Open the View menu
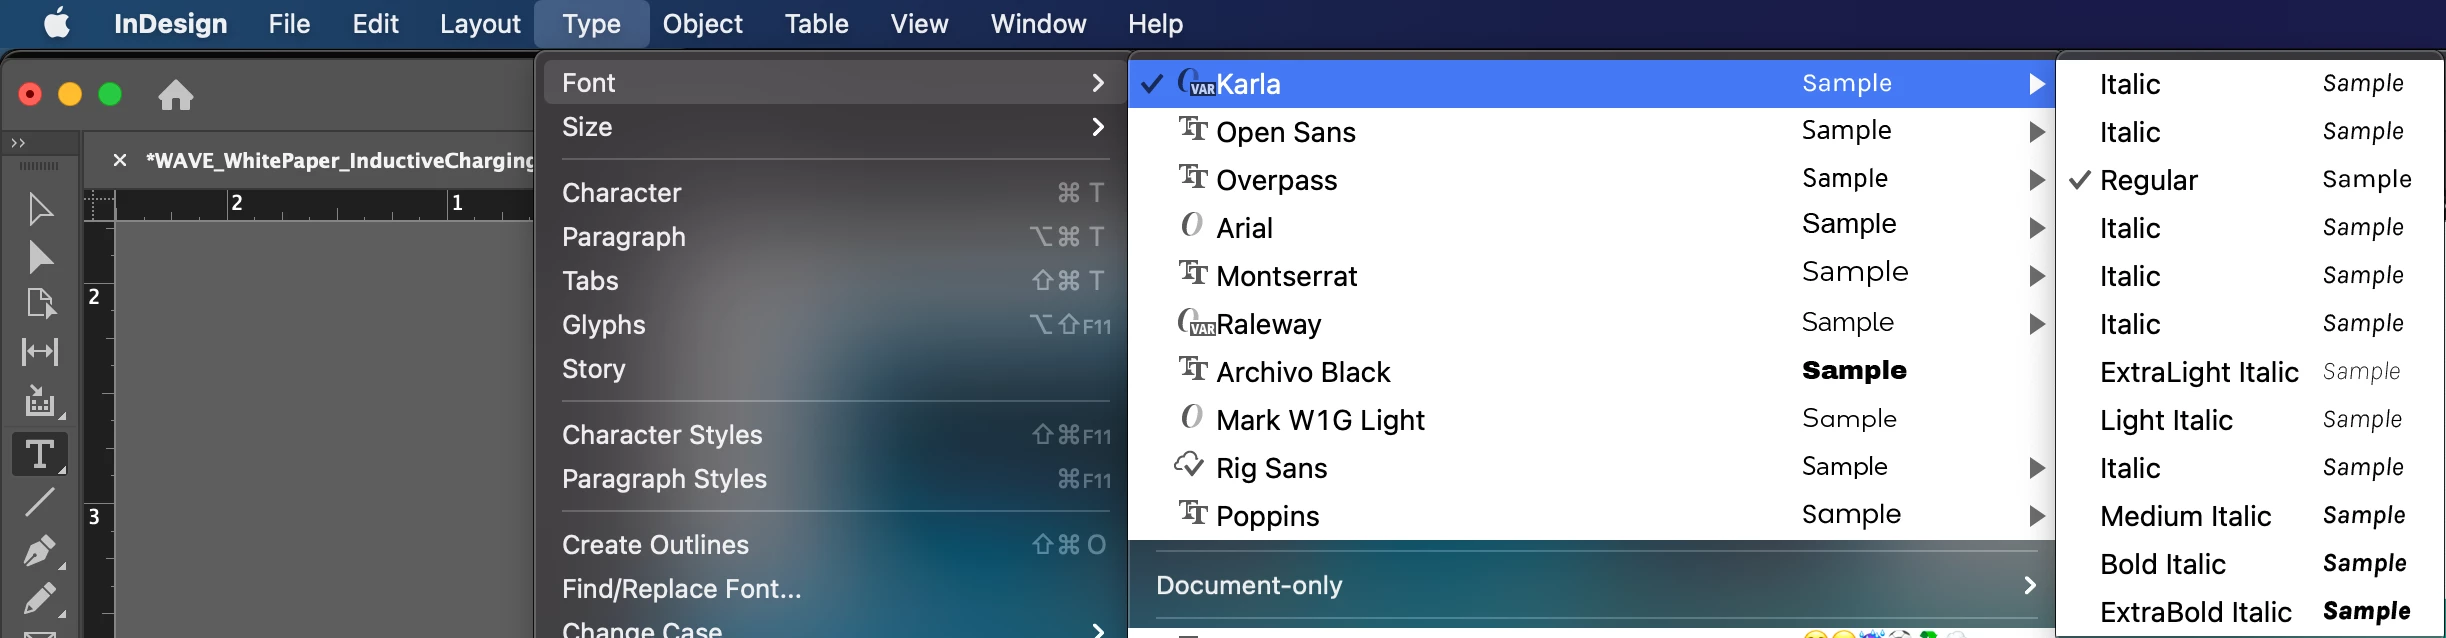This screenshot has width=2446, height=638. click(x=919, y=23)
